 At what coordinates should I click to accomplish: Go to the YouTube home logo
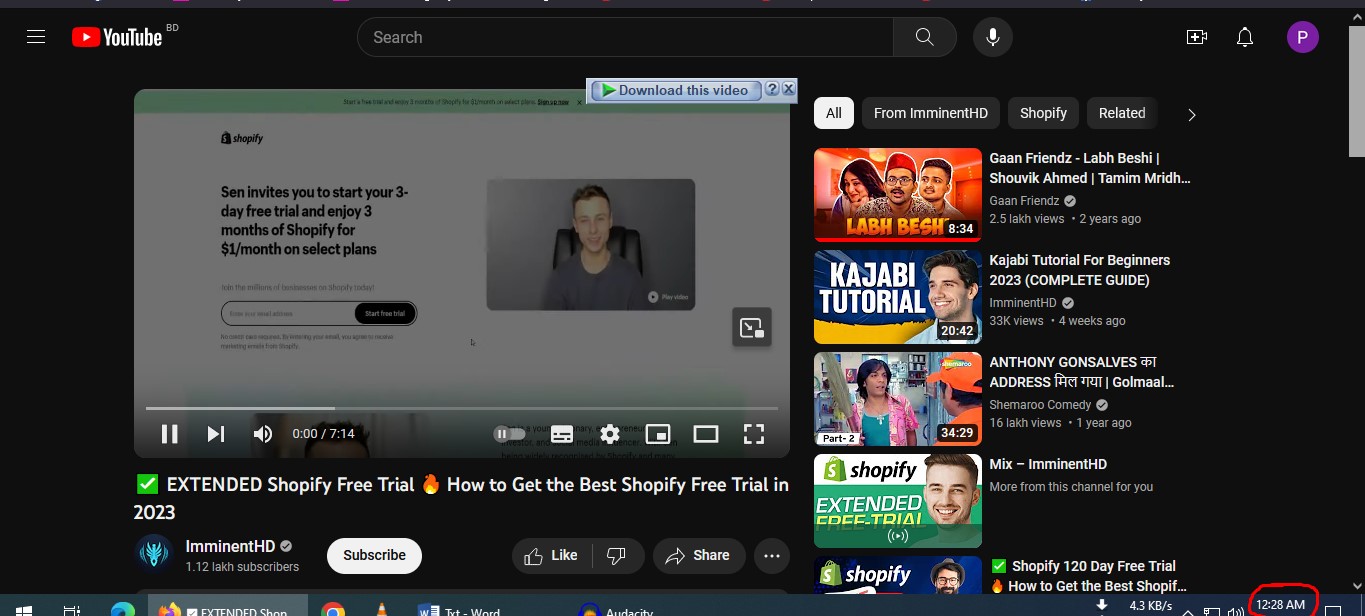coord(117,37)
